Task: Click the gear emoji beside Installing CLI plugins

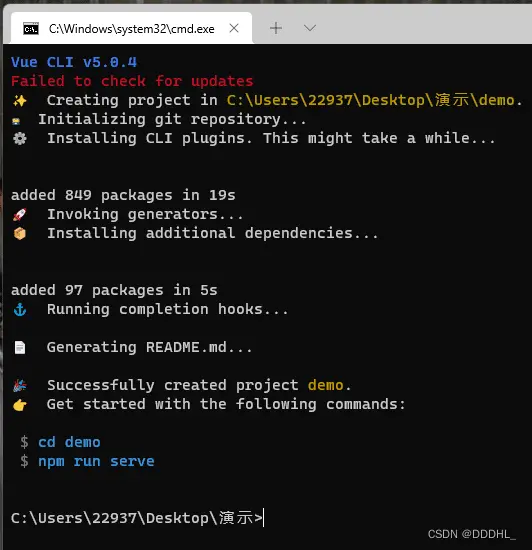Action: pos(20,139)
